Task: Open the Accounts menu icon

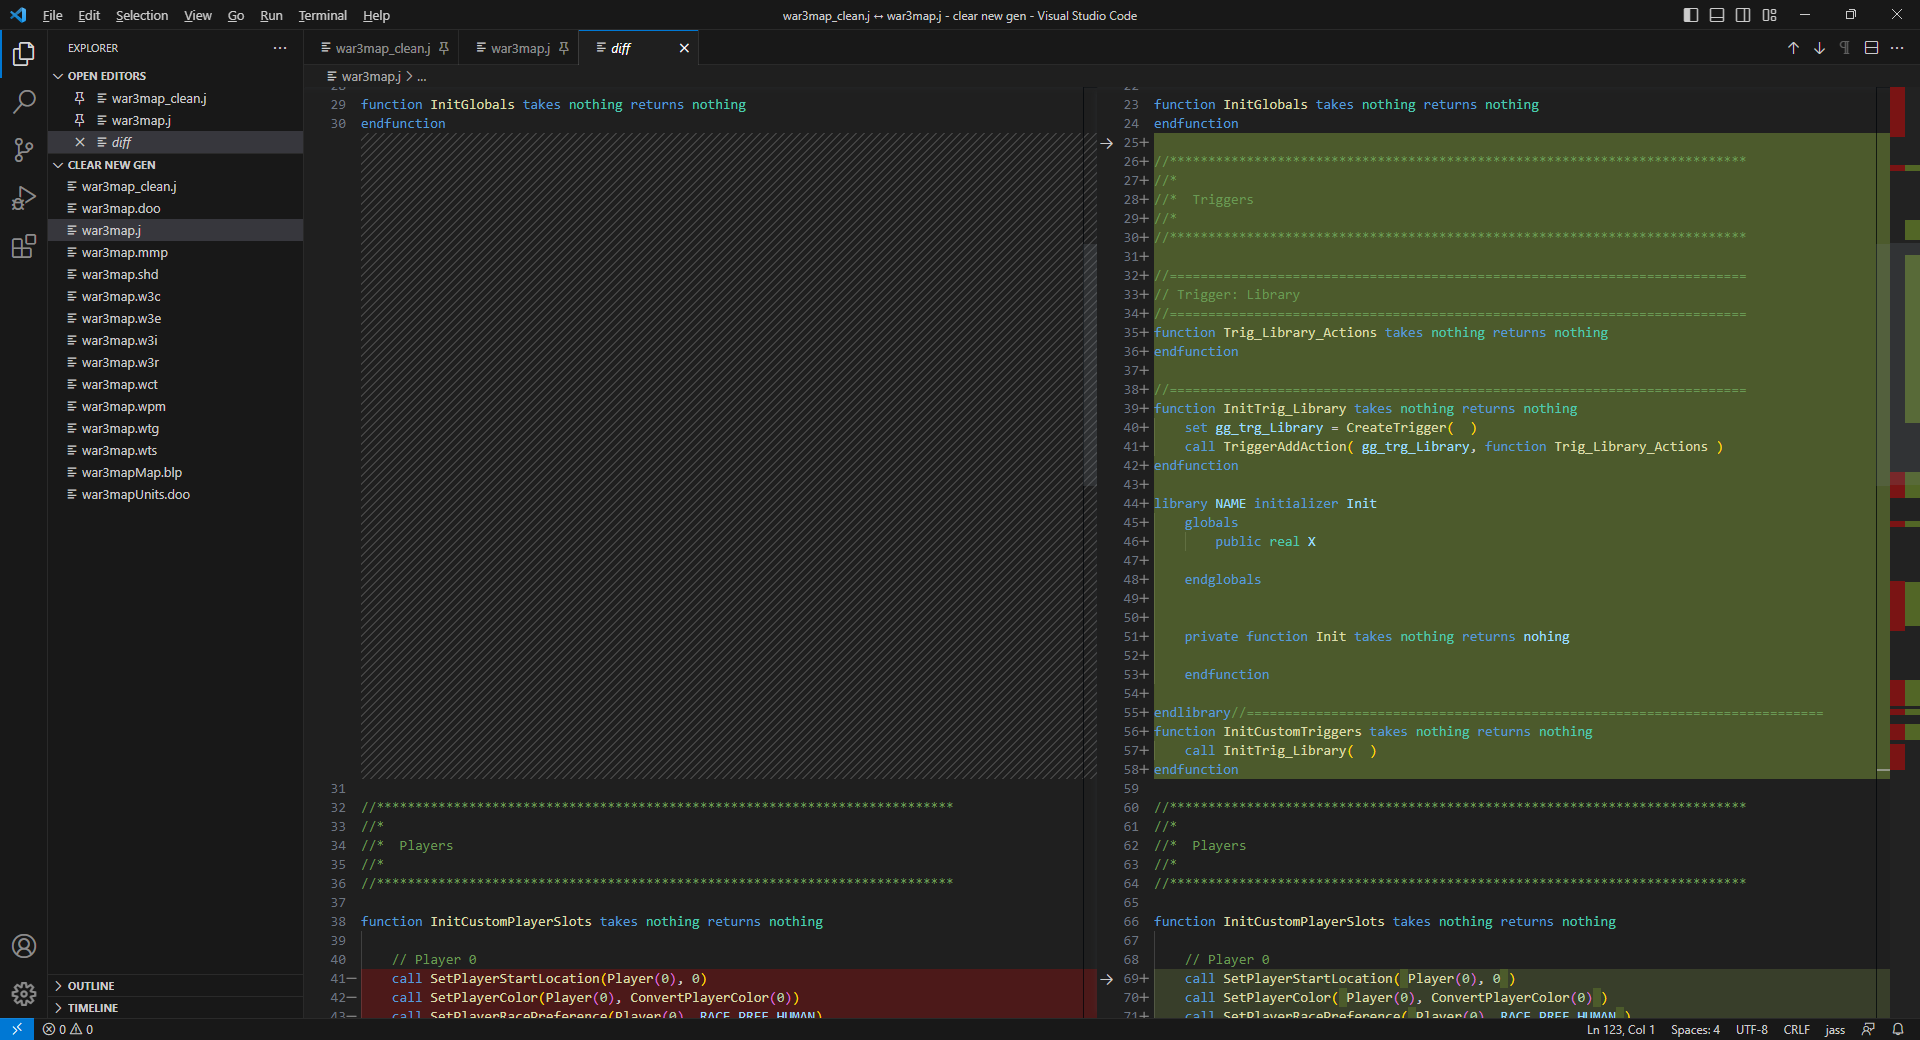Action: pos(24,946)
